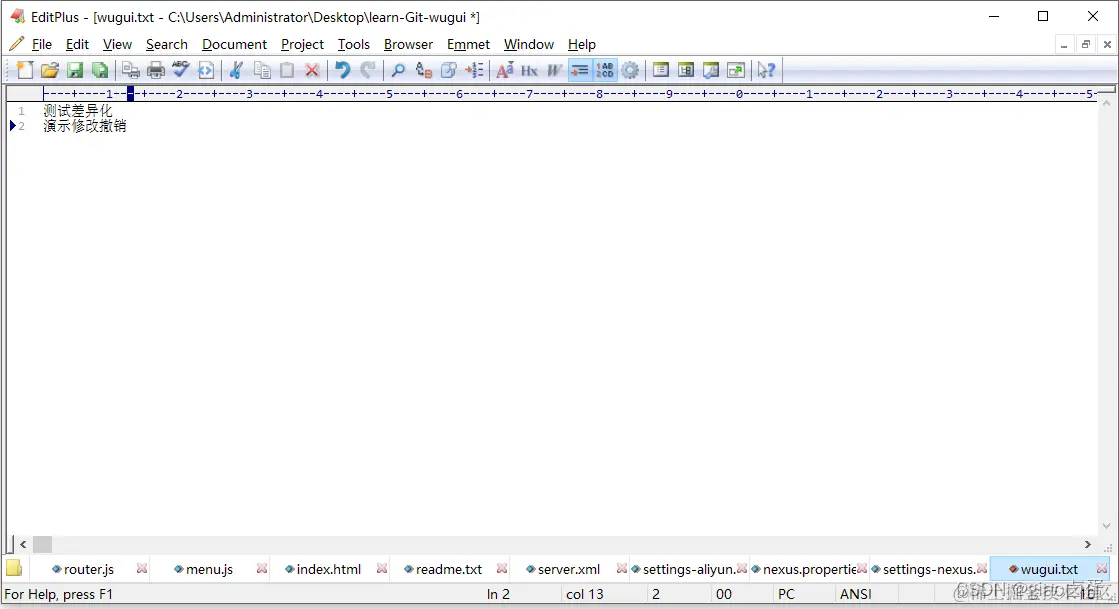
Task: Click the Print icon
Action: (x=156, y=70)
